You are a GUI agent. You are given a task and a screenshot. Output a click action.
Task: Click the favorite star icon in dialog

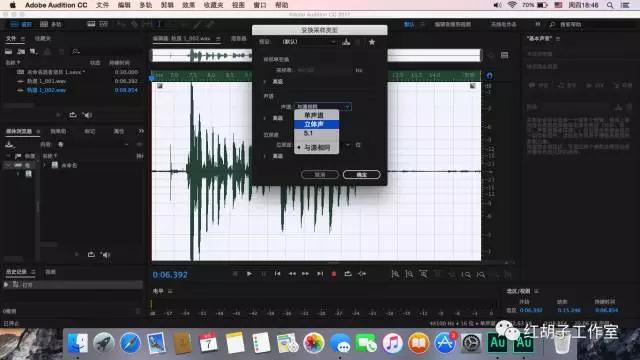[372, 42]
